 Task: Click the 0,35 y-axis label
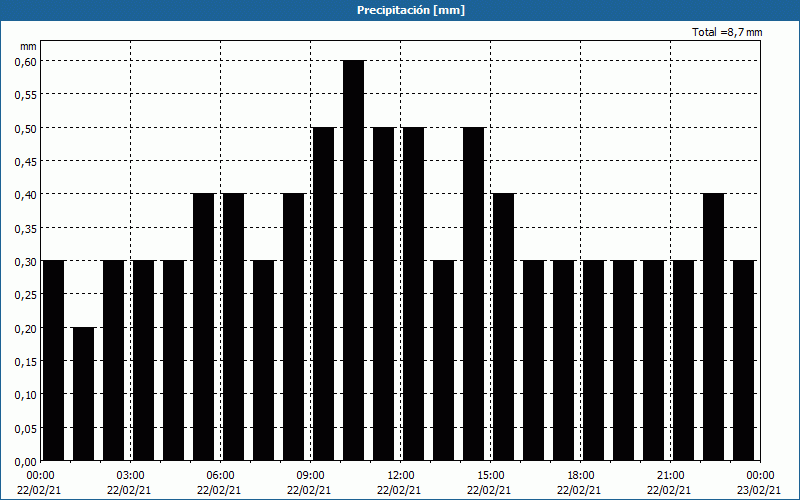26,228
